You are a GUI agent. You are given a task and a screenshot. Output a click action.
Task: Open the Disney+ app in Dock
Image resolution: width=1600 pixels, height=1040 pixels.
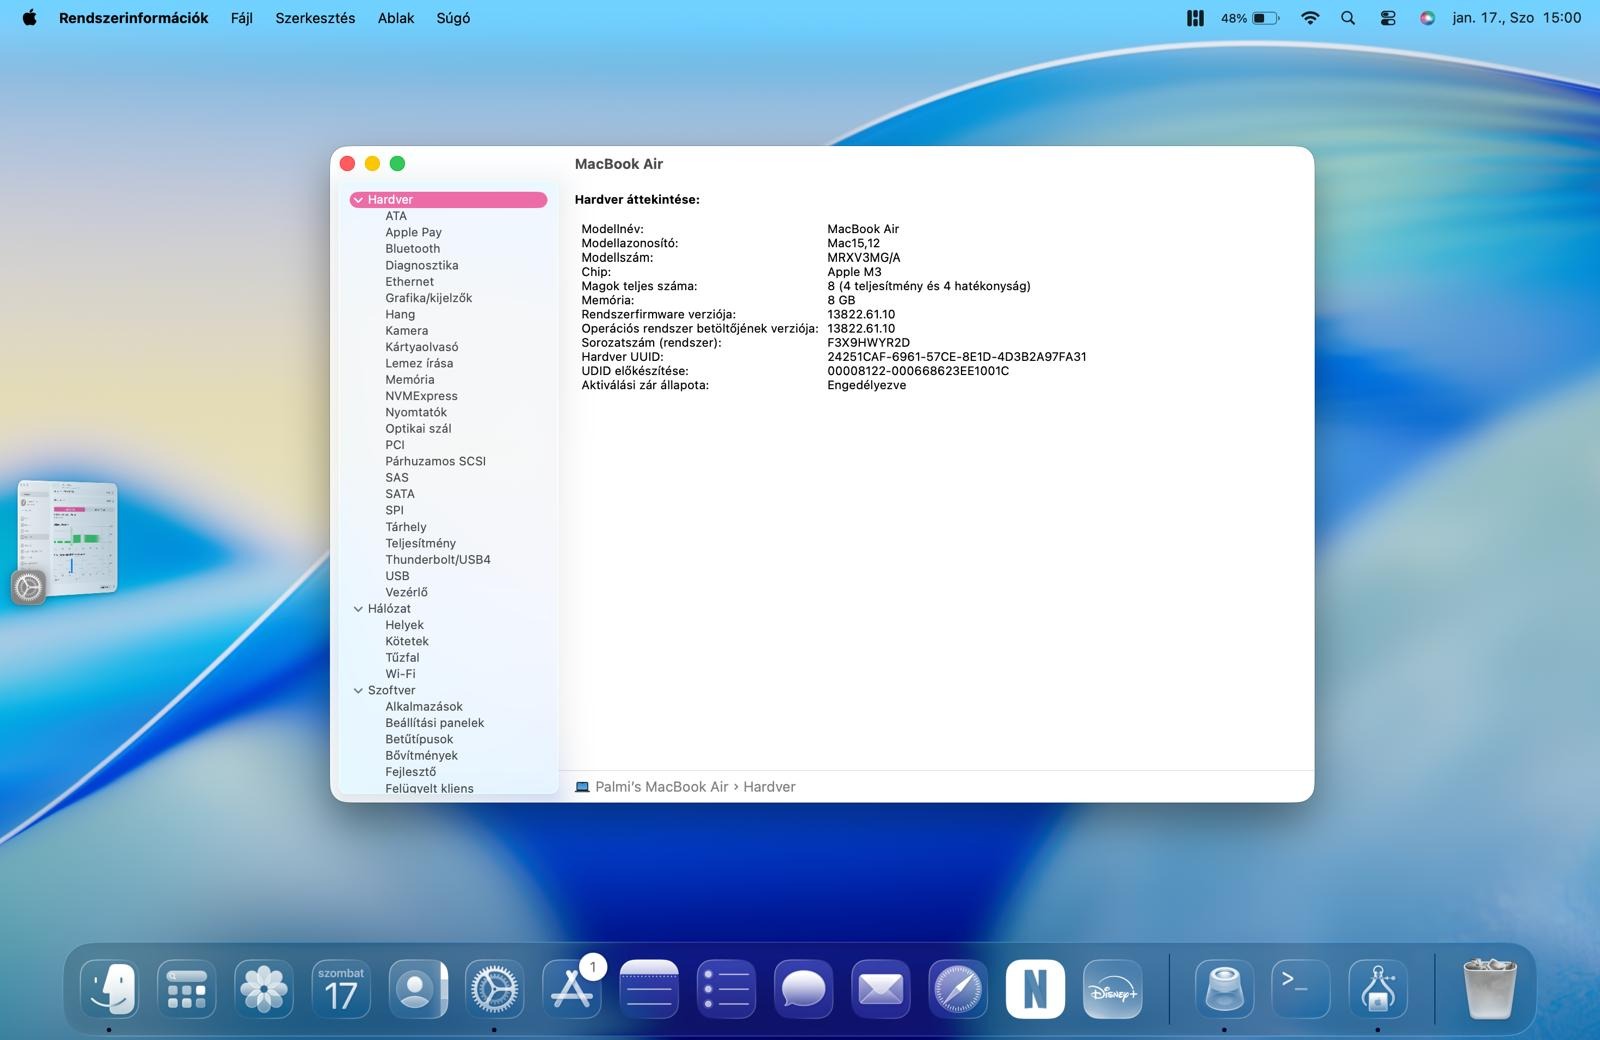tap(1113, 989)
